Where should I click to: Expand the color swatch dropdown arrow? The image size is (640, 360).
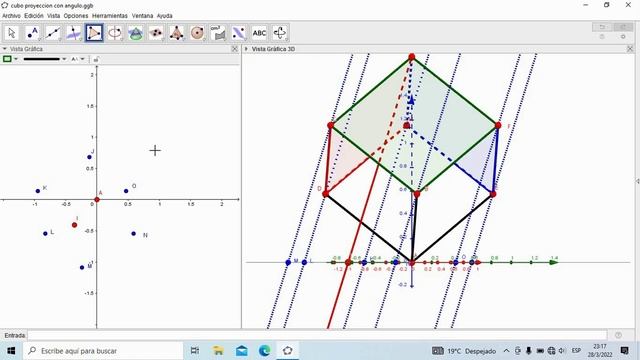coord(16,59)
